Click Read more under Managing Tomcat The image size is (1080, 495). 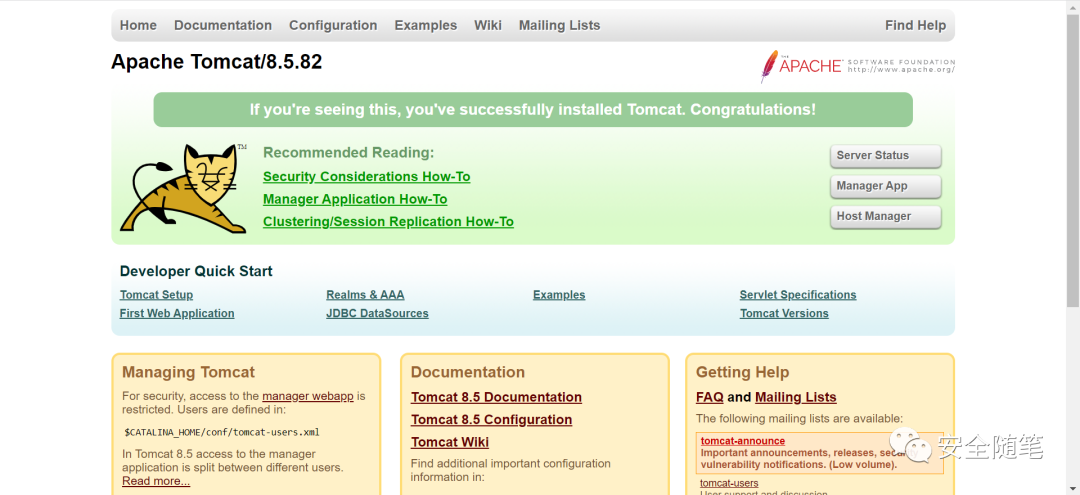pyautogui.click(x=156, y=481)
